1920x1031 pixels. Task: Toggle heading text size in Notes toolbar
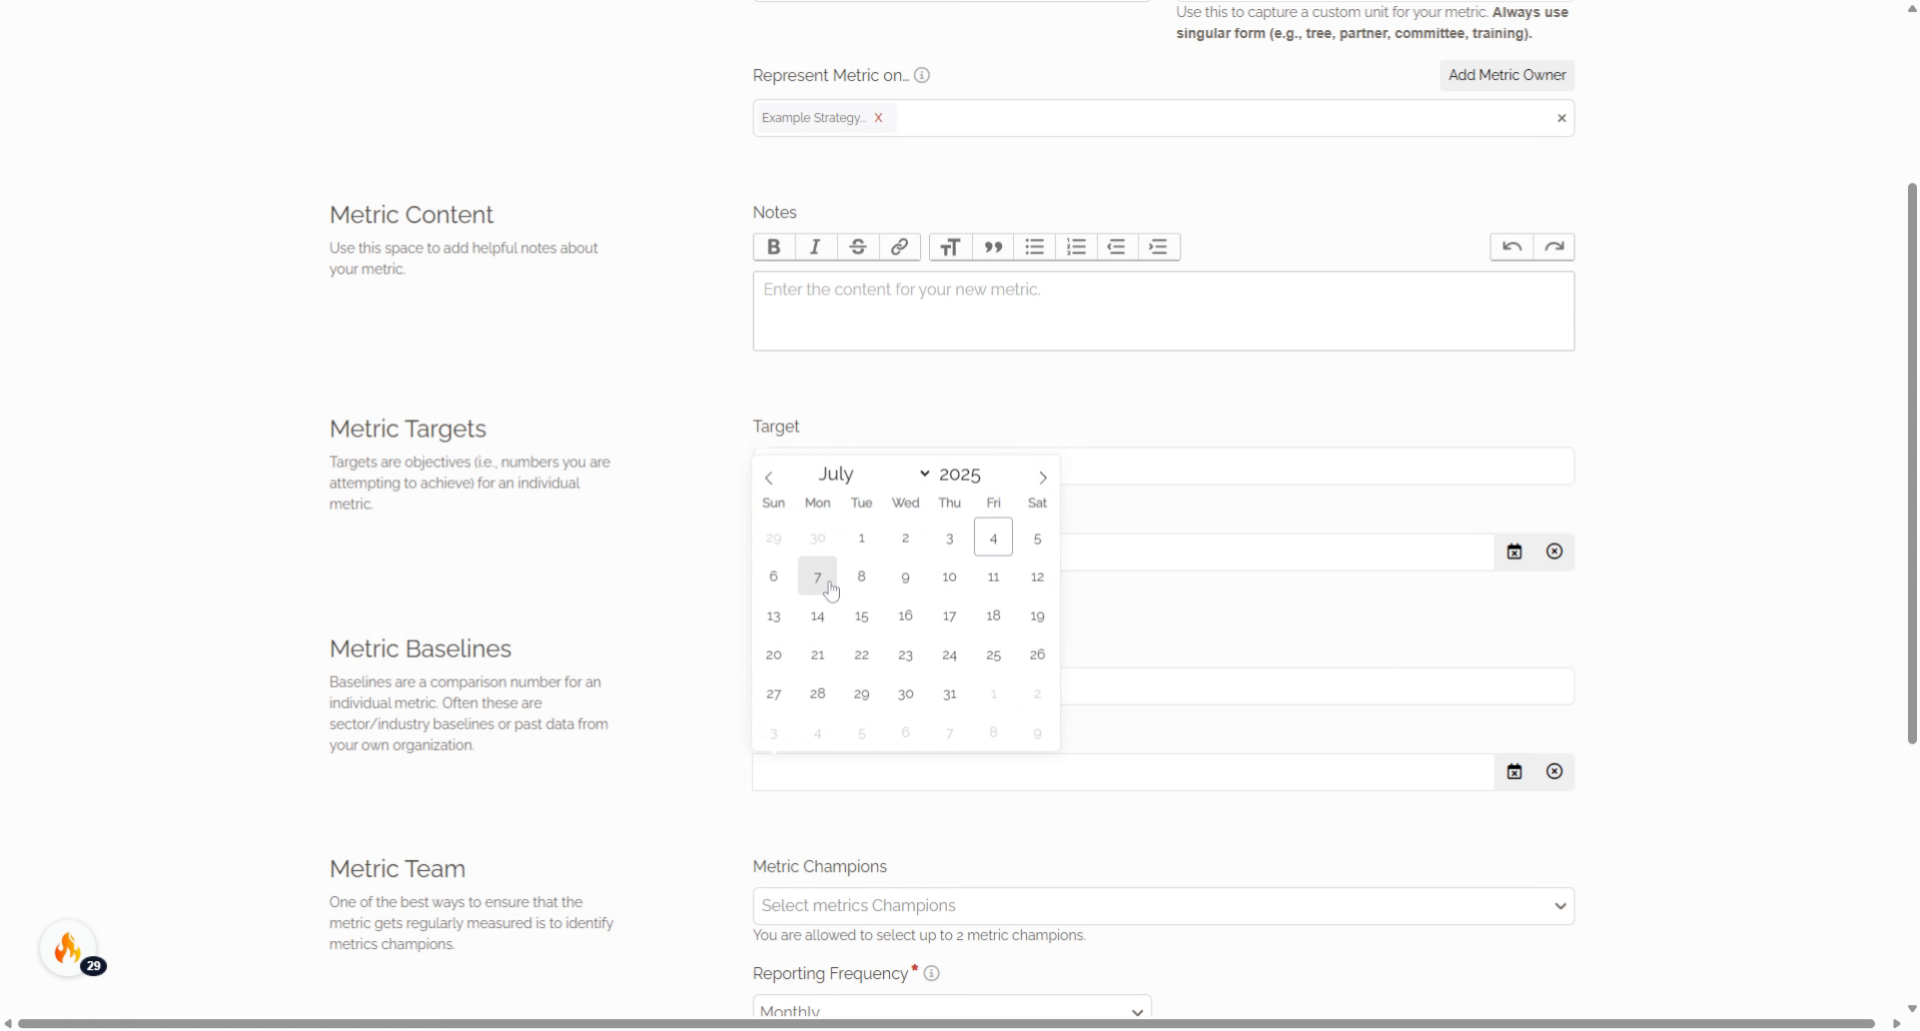950,247
